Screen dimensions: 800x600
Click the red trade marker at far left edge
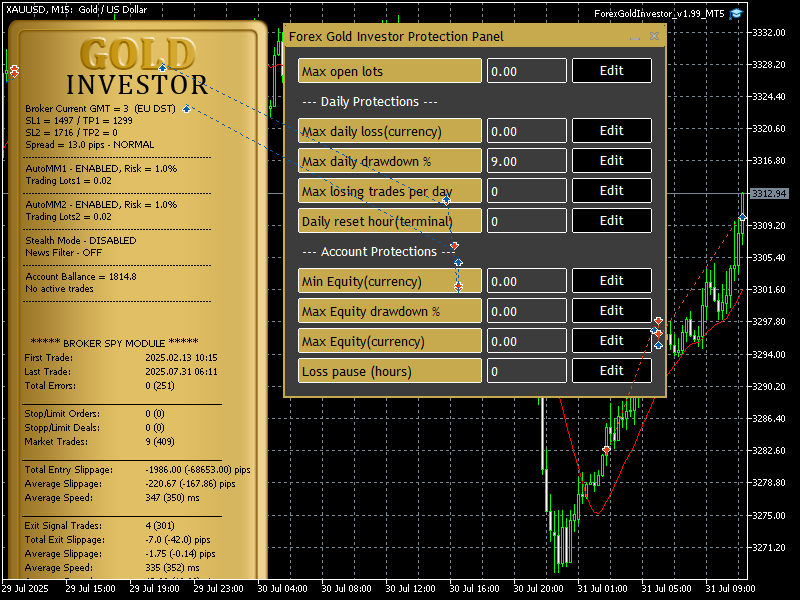point(14,72)
